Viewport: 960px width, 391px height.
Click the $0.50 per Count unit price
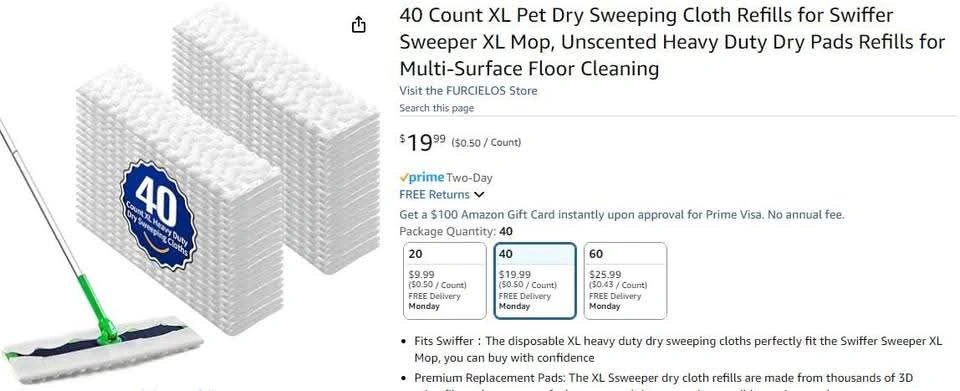click(x=486, y=143)
